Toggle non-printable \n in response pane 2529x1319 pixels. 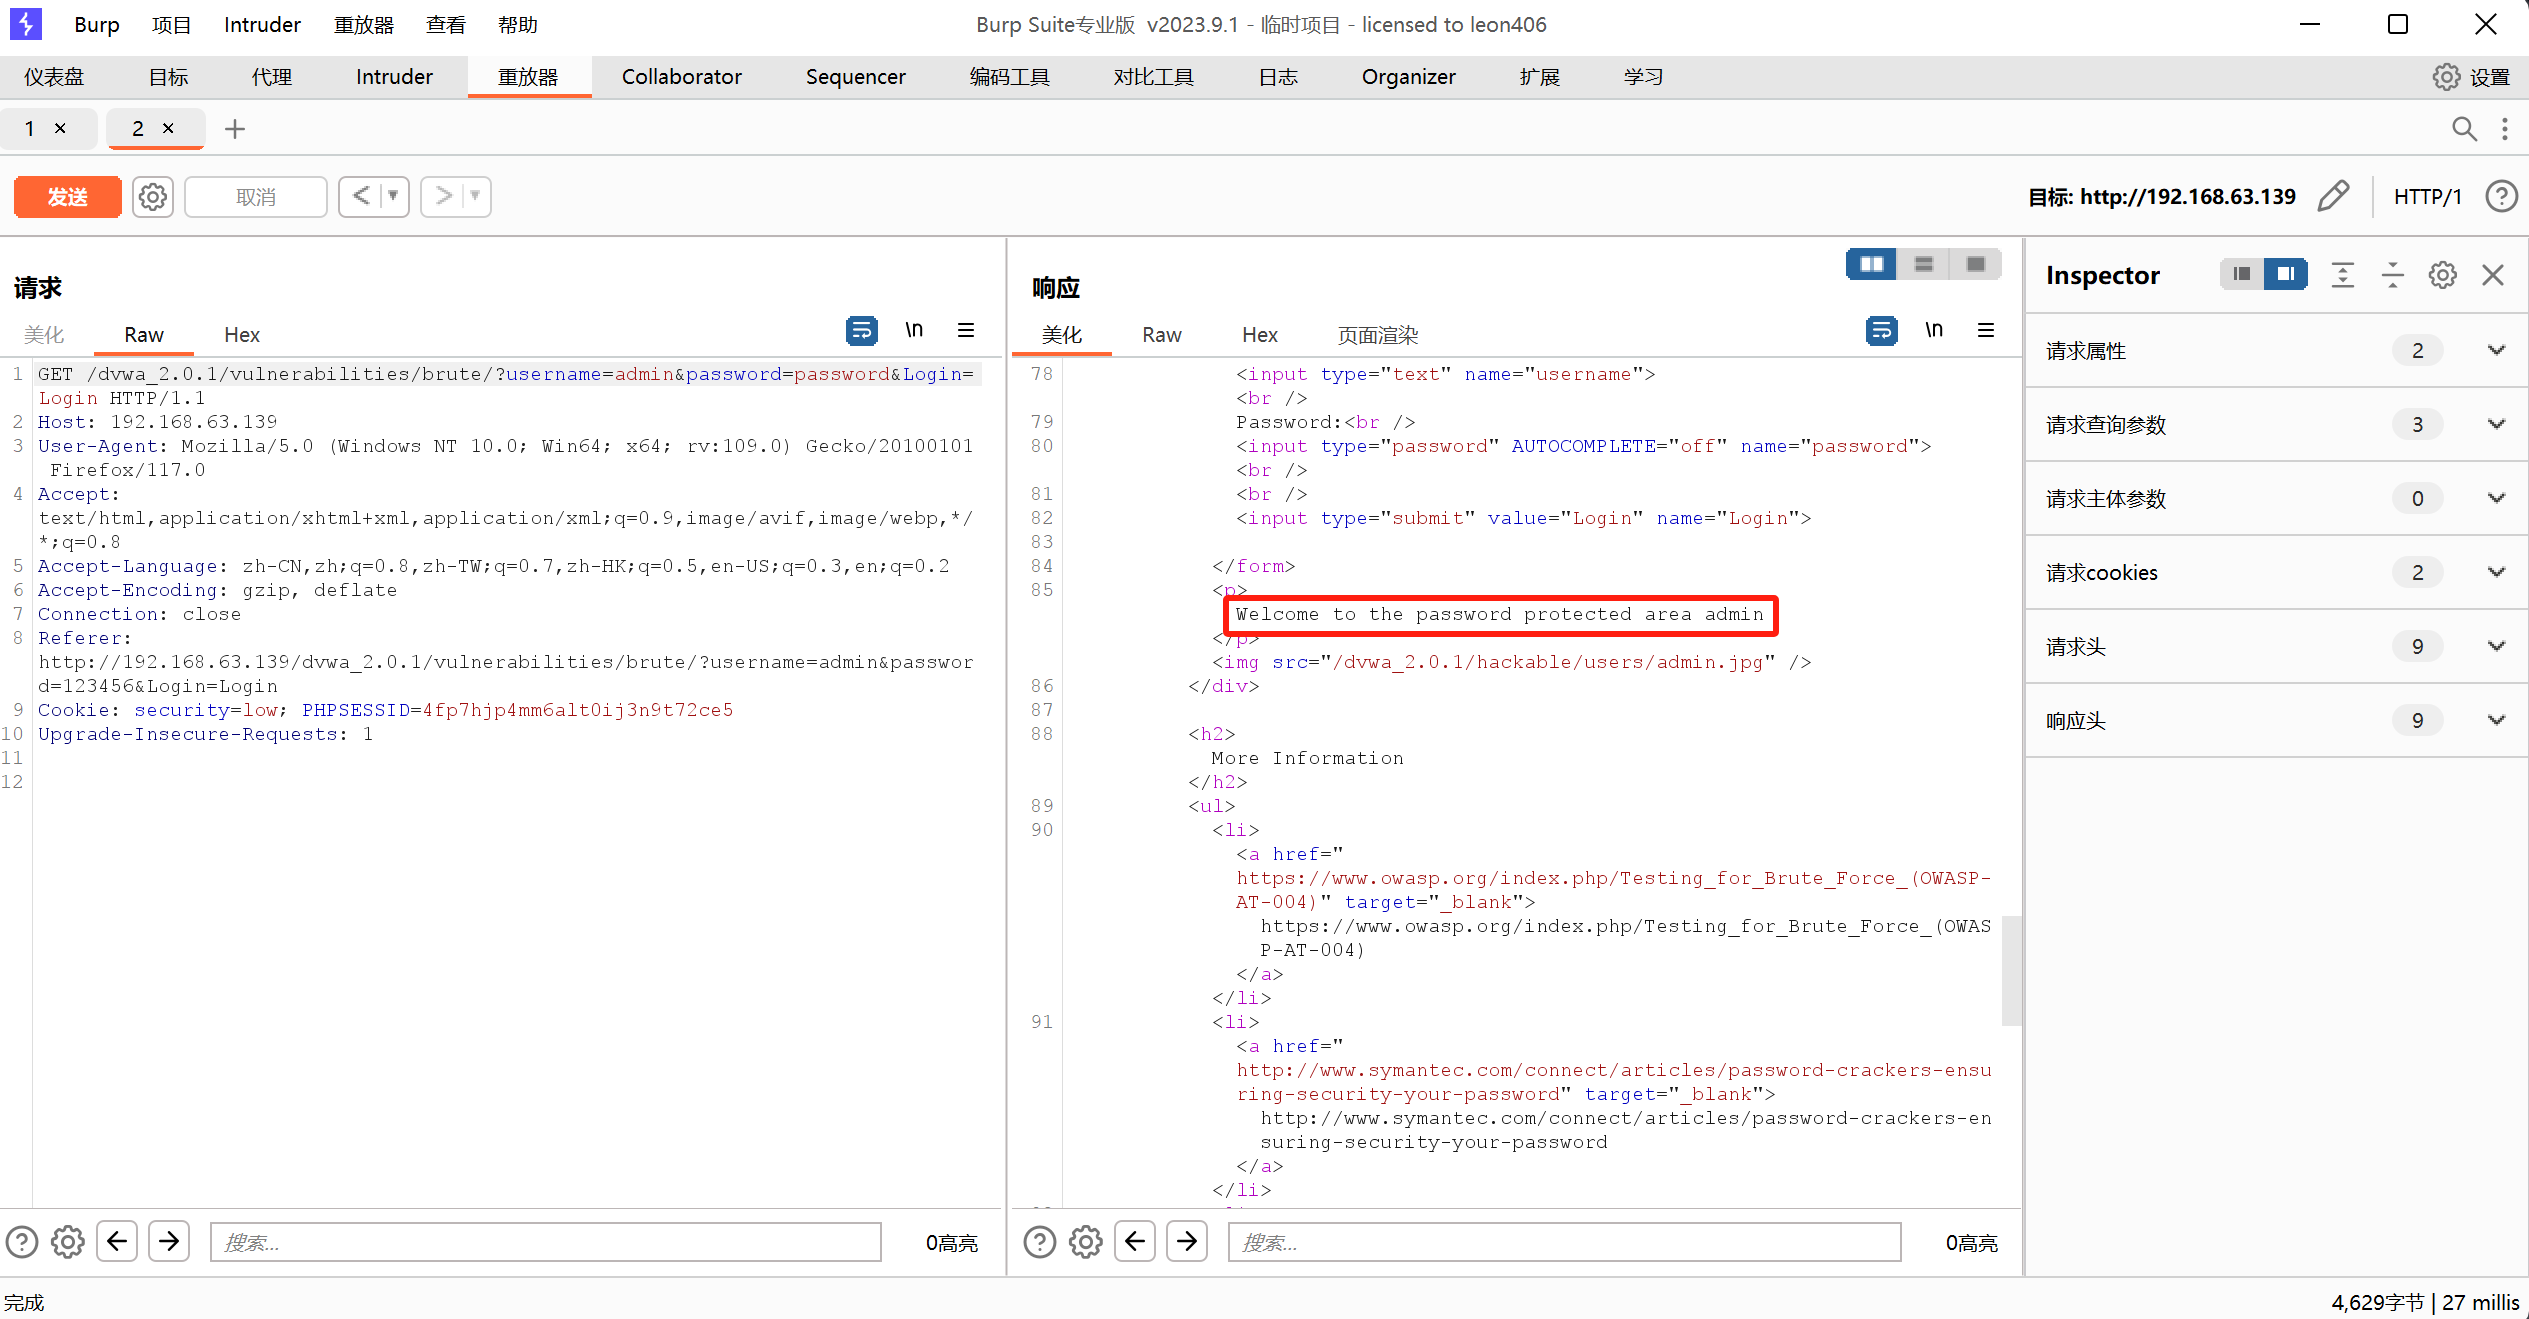1933,330
